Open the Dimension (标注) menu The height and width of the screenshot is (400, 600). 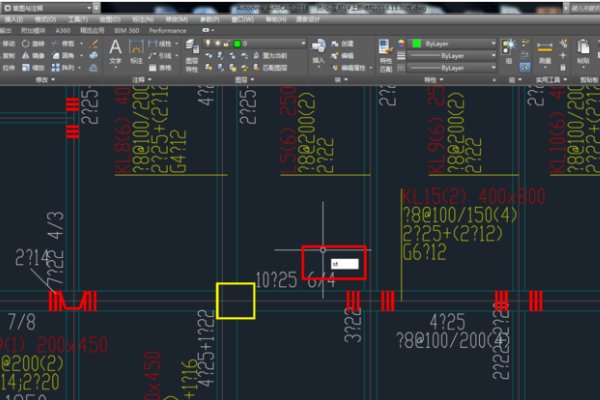tap(143, 19)
